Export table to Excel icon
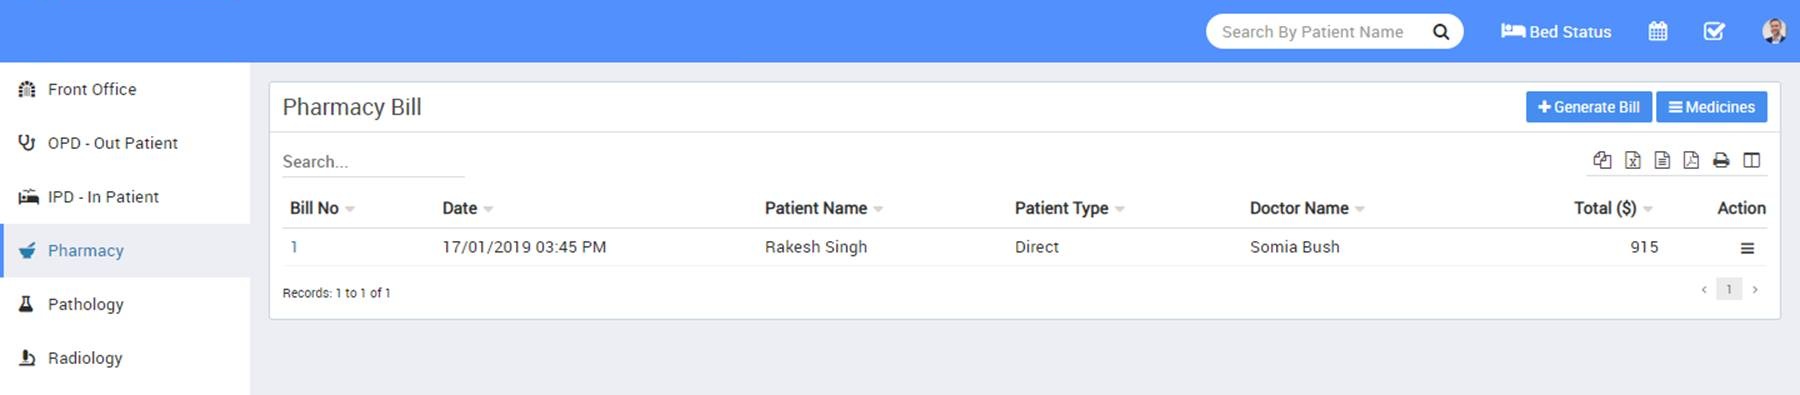The width and height of the screenshot is (1800, 395). [x=1632, y=160]
